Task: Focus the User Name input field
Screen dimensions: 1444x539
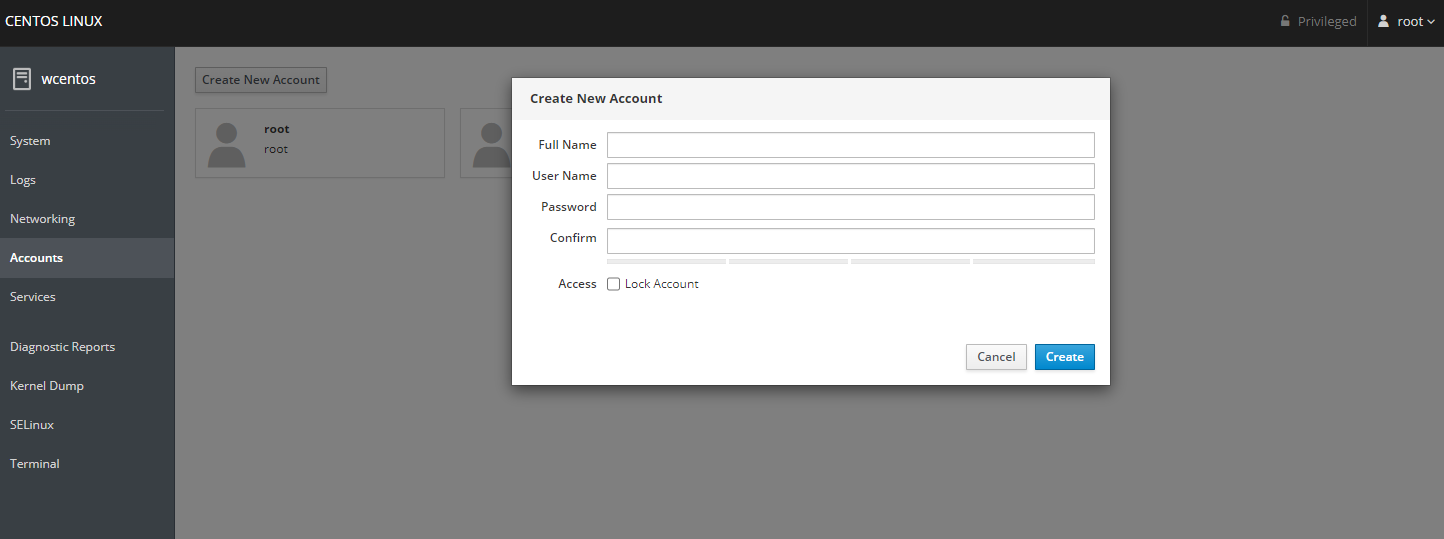Action: [851, 176]
